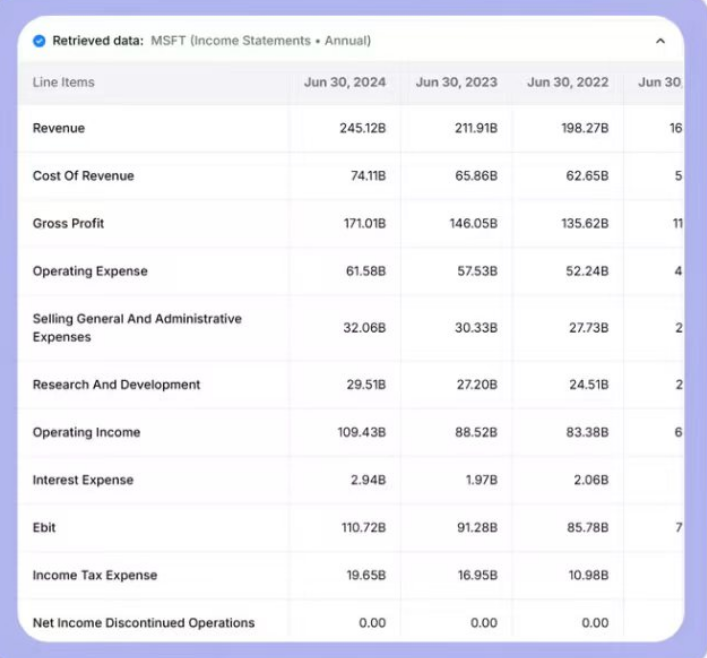Click Revenue value 245.12B
707x658 pixels.
tap(363, 128)
